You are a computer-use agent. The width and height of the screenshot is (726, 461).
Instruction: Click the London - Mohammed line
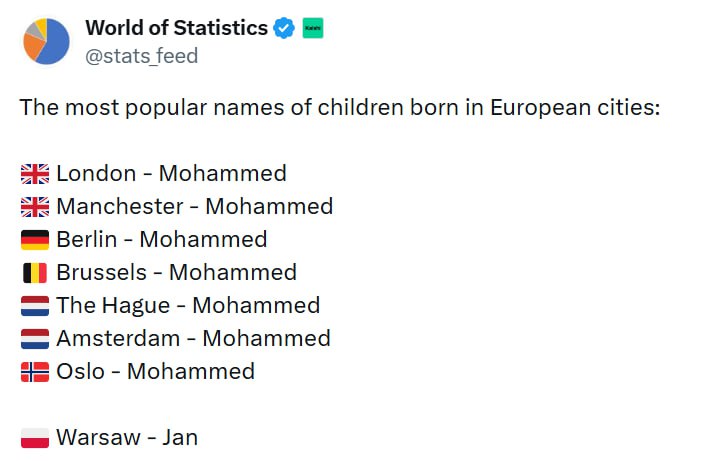pos(171,174)
